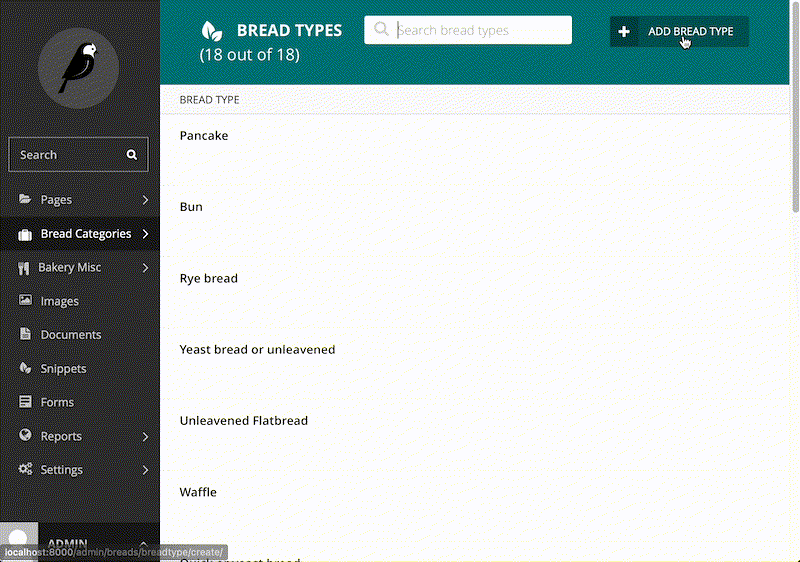The image size is (800, 562).
Task: Click the Bread Categories suitcase icon
Action: pos(25,234)
